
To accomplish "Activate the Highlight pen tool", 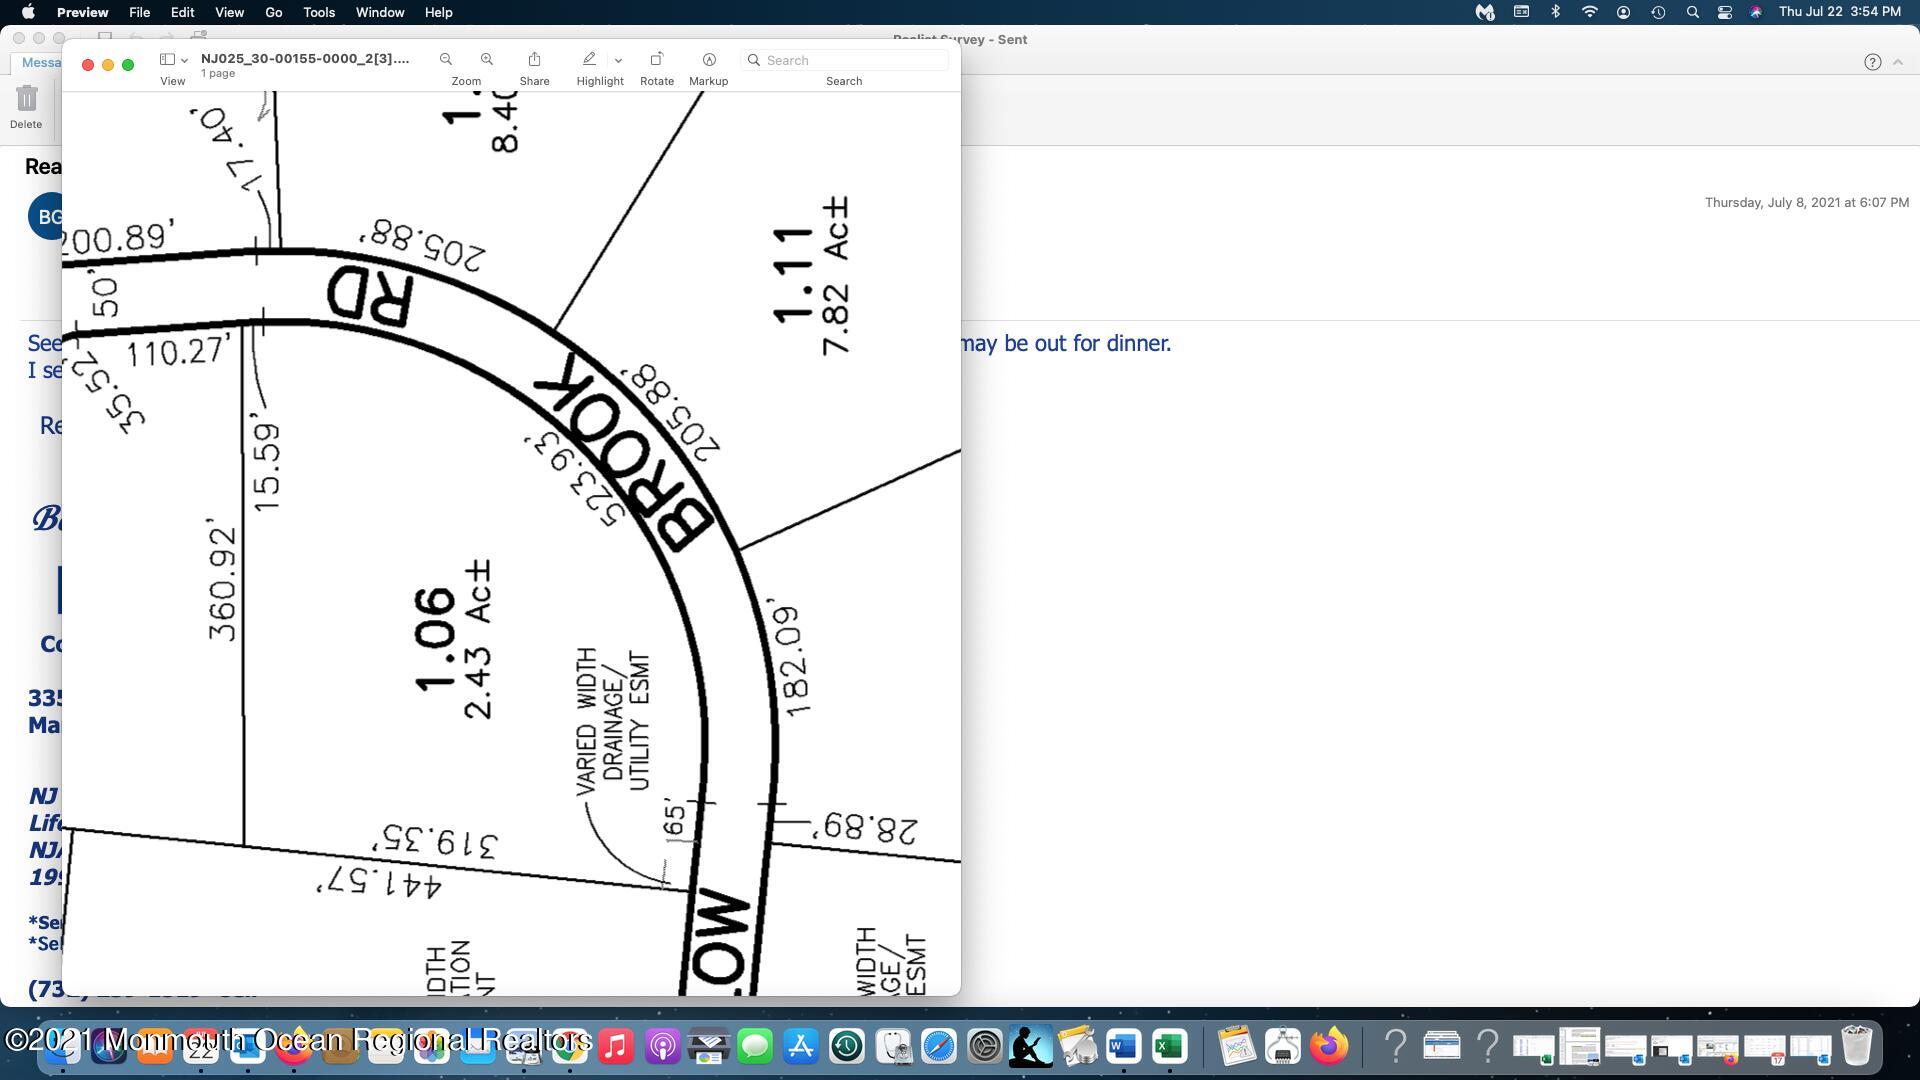I will 589,60.
